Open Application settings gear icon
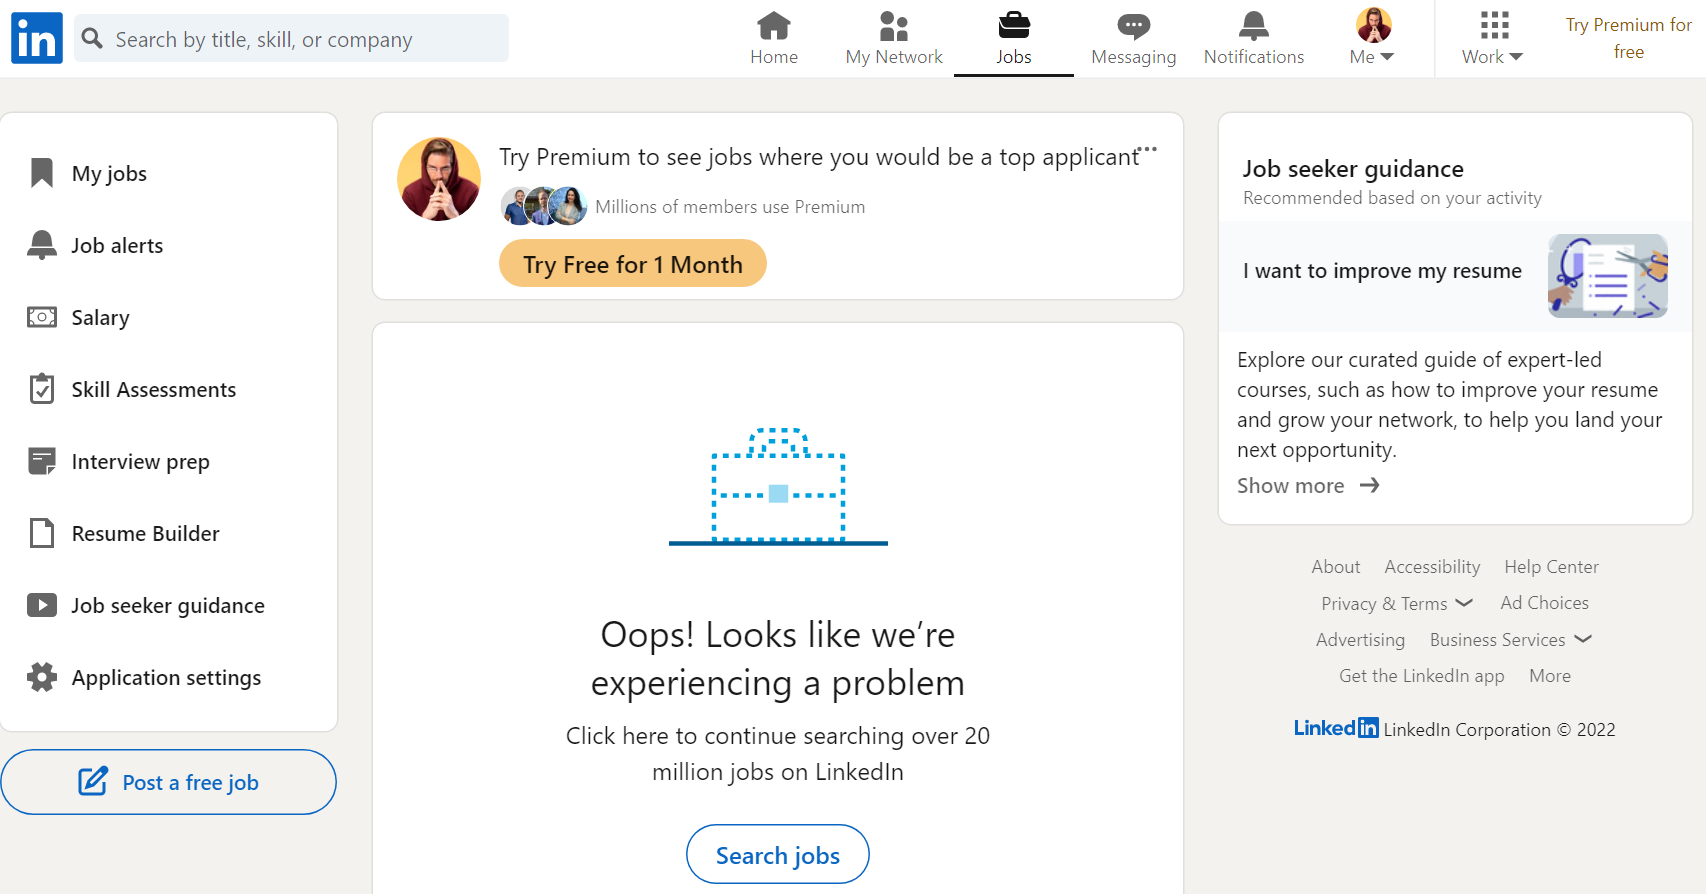Image resolution: width=1706 pixels, height=894 pixels. tap(42, 677)
